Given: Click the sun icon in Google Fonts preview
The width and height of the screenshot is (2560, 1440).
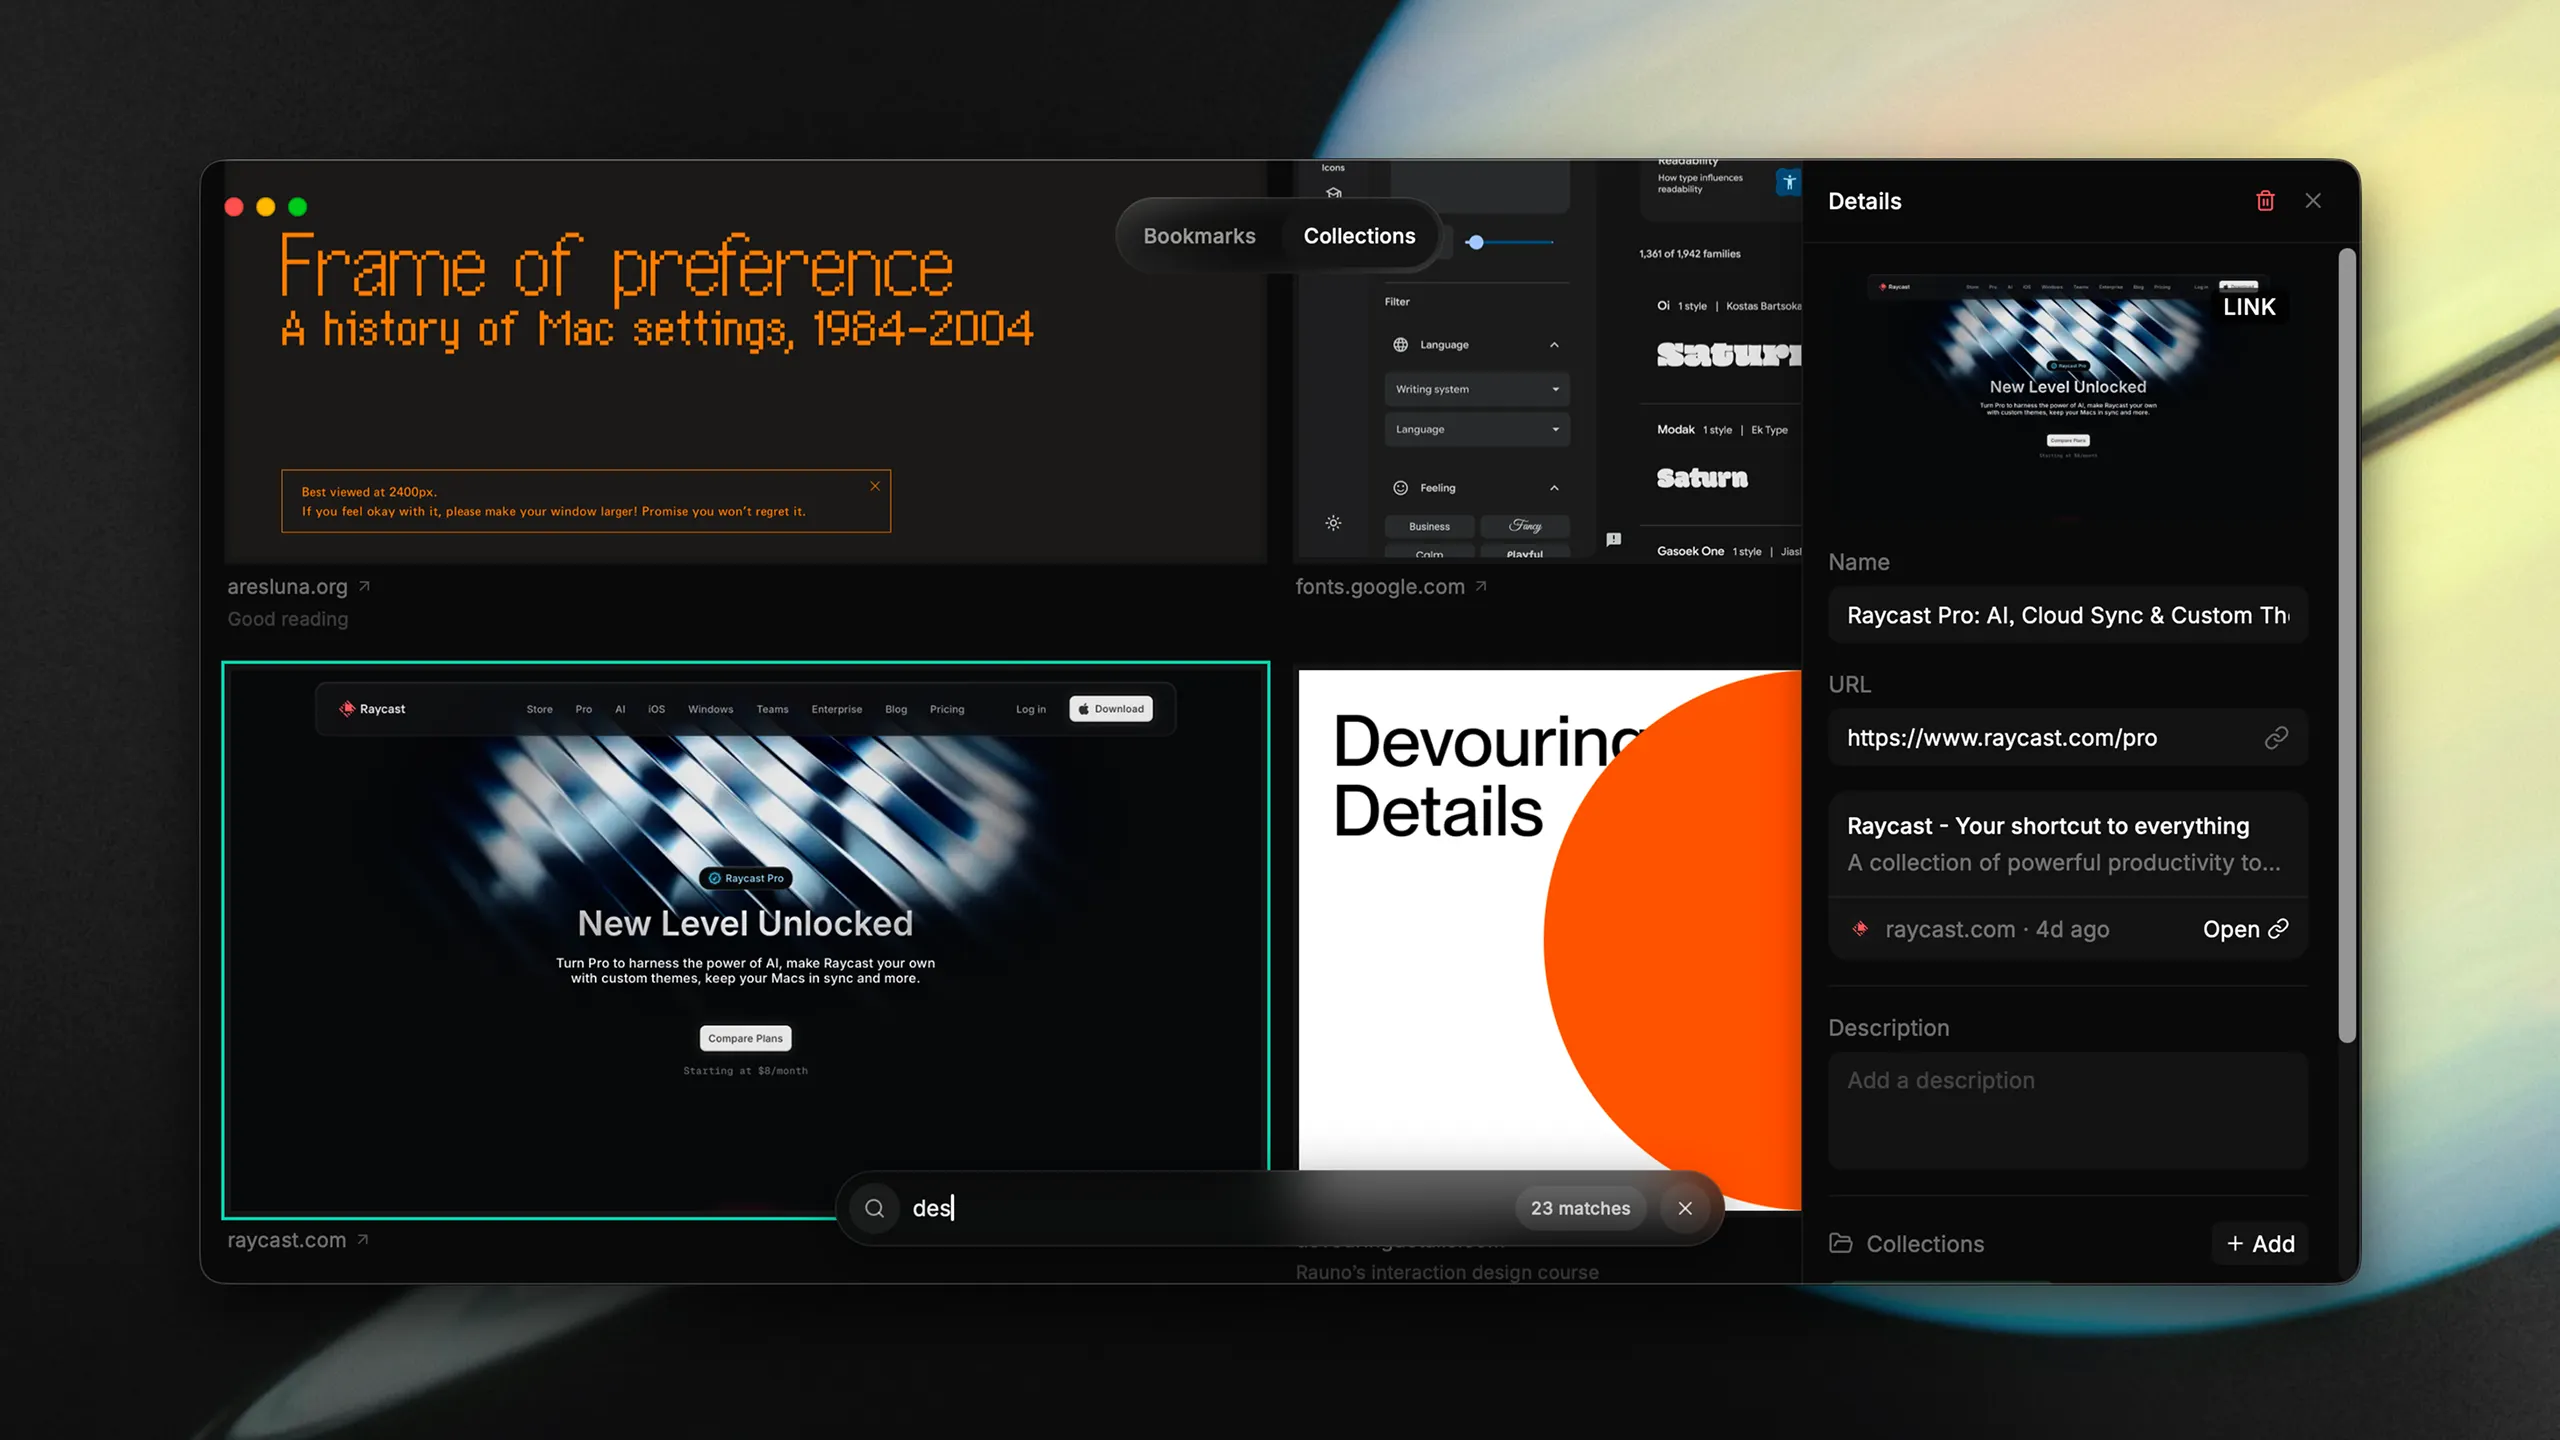Looking at the screenshot, I should click(1333, 523).
